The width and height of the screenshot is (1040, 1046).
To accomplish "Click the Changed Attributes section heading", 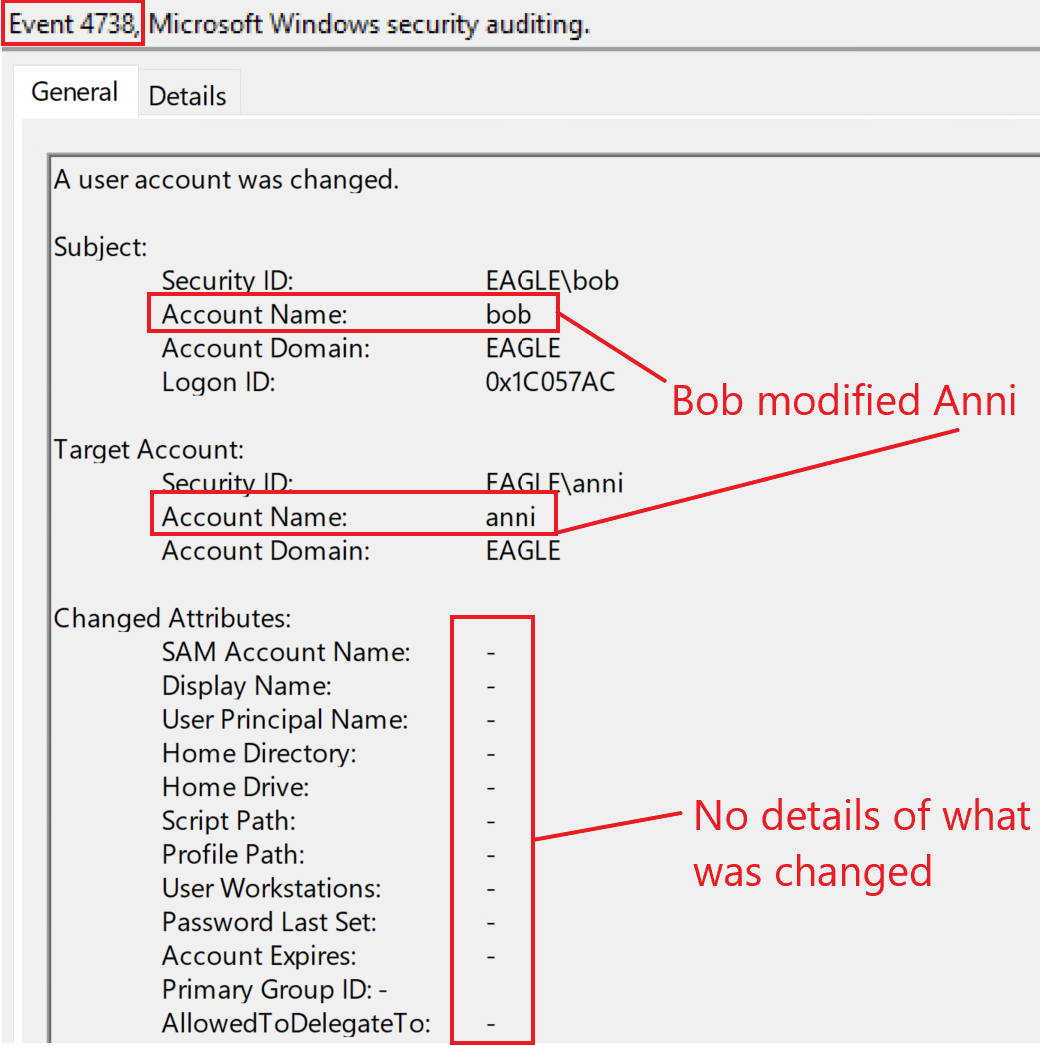I will coord(172,619).
